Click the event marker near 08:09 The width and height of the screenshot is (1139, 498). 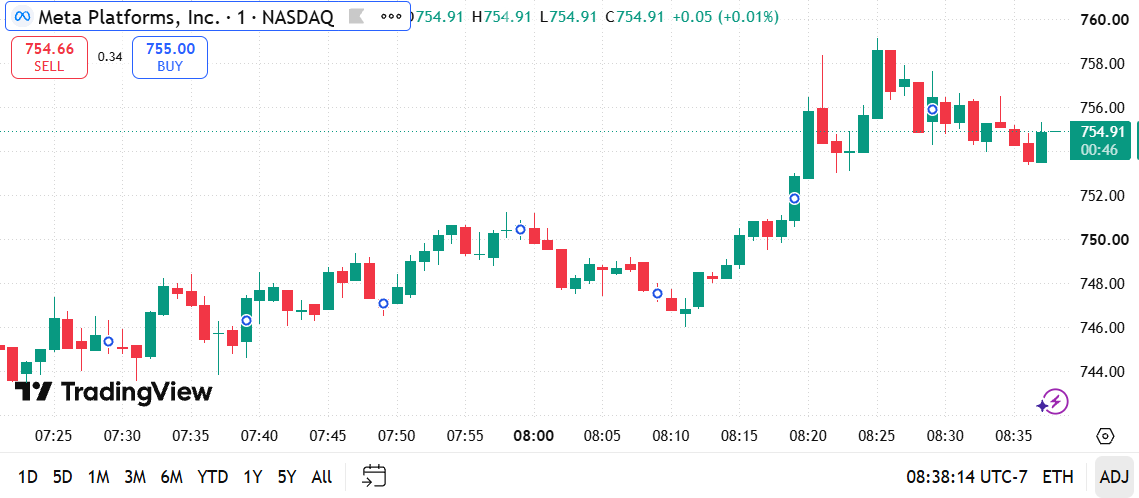click(657, 293)
